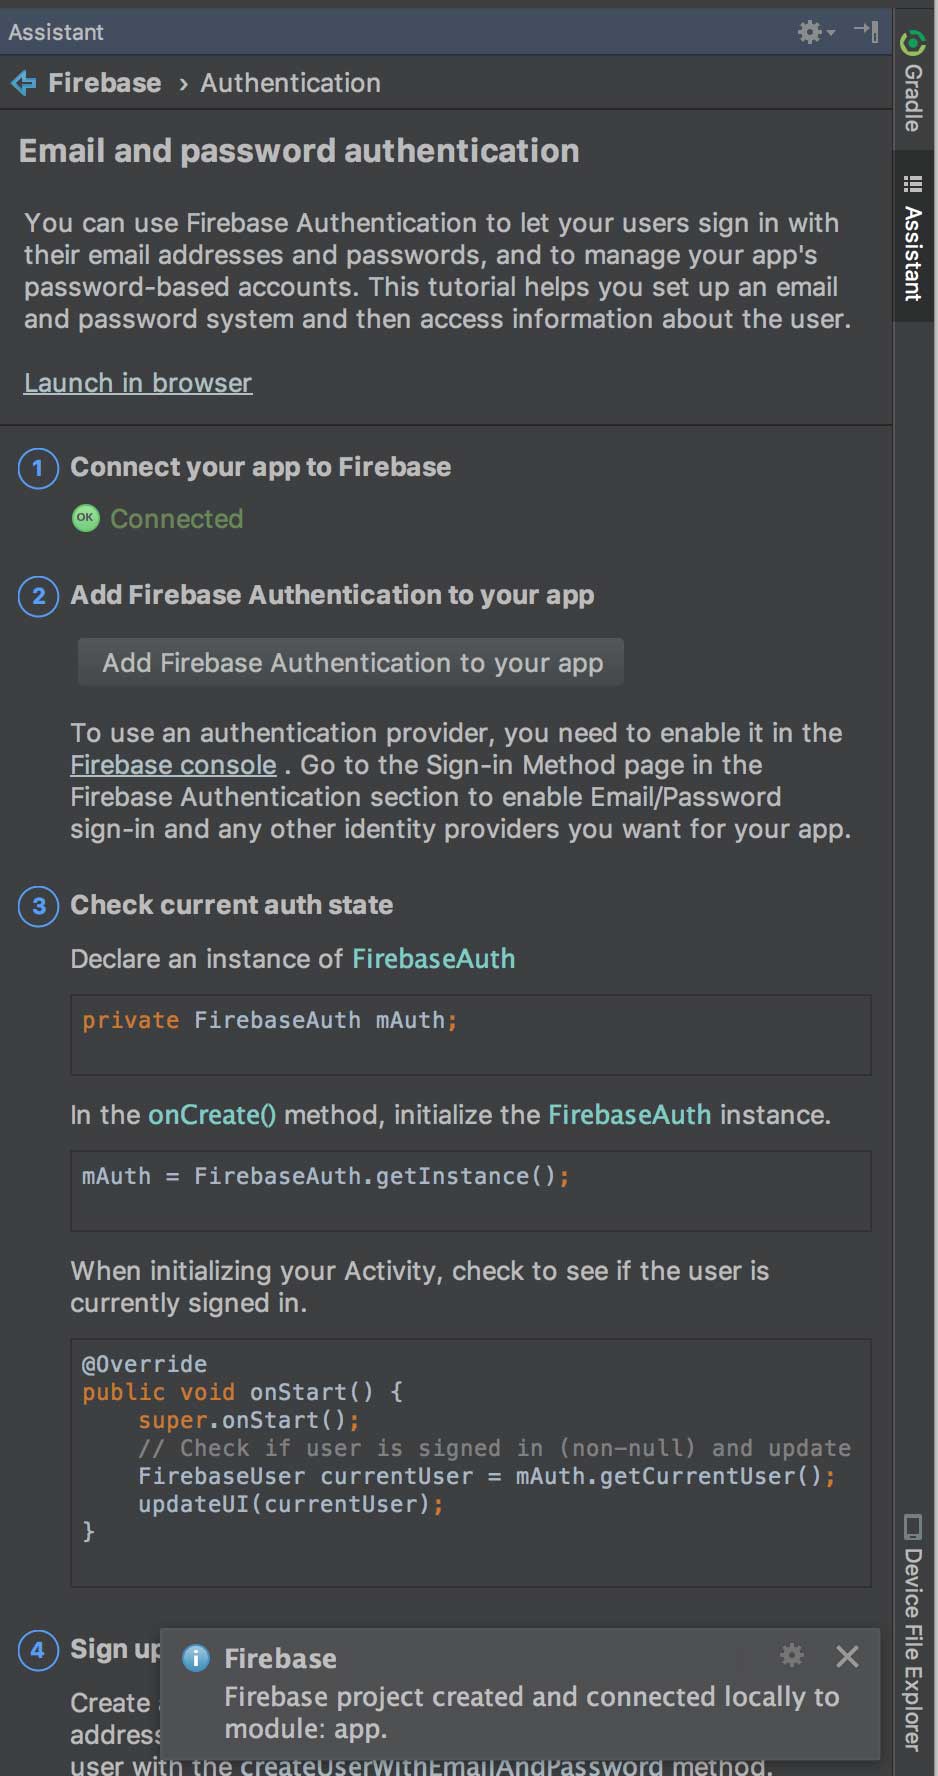Open the Gradle side tab

coord(913,84)
